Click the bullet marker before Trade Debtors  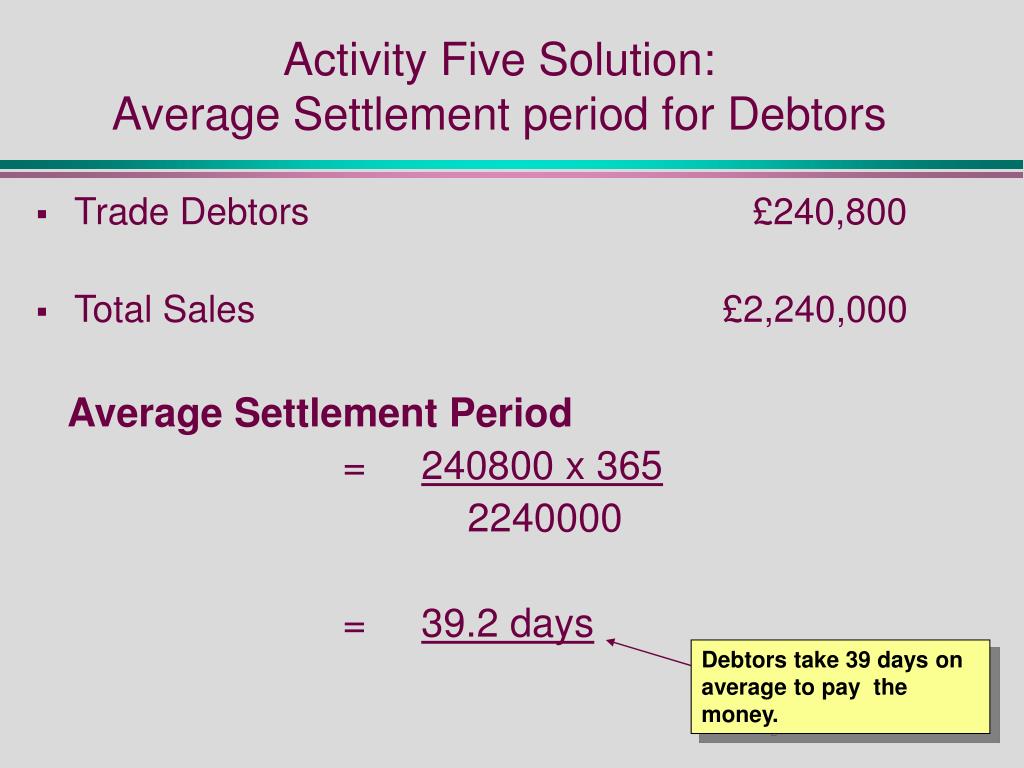point(42,214)
